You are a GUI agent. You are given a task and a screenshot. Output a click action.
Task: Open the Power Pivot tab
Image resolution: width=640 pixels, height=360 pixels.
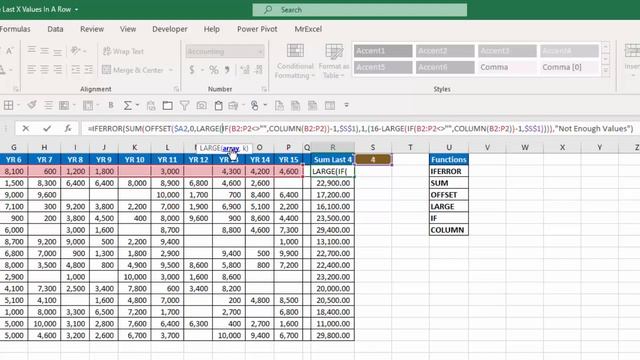(x=257, y=29)
